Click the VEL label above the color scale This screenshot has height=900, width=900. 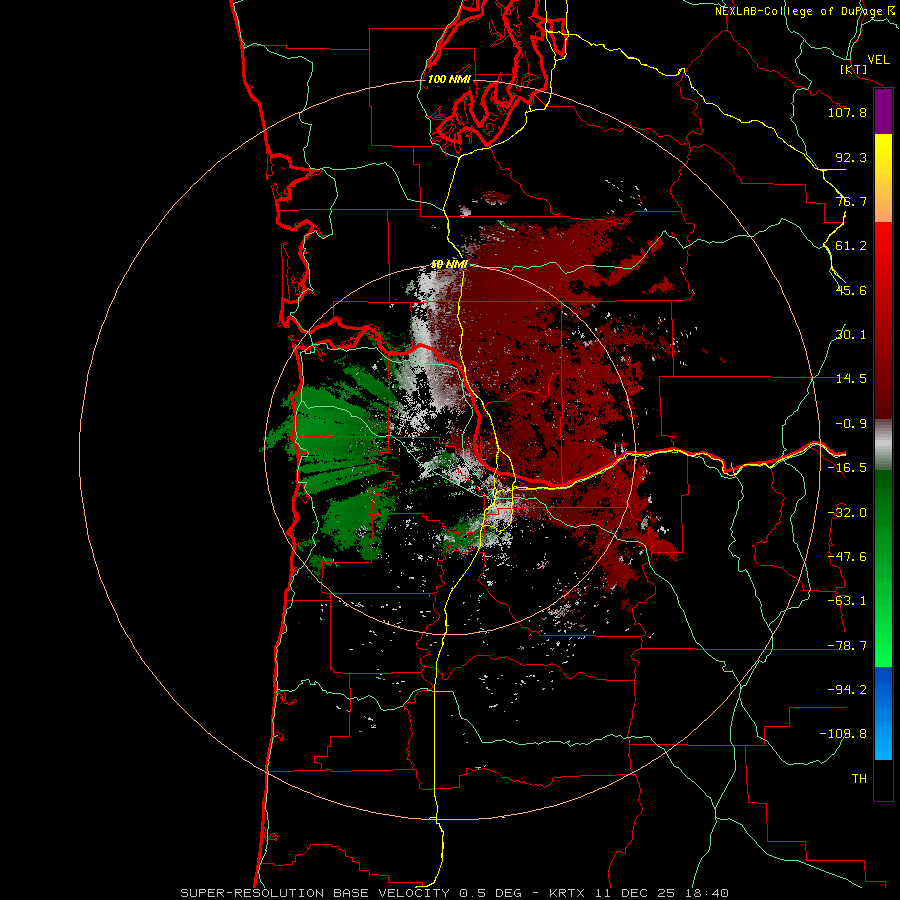[878, 60]
